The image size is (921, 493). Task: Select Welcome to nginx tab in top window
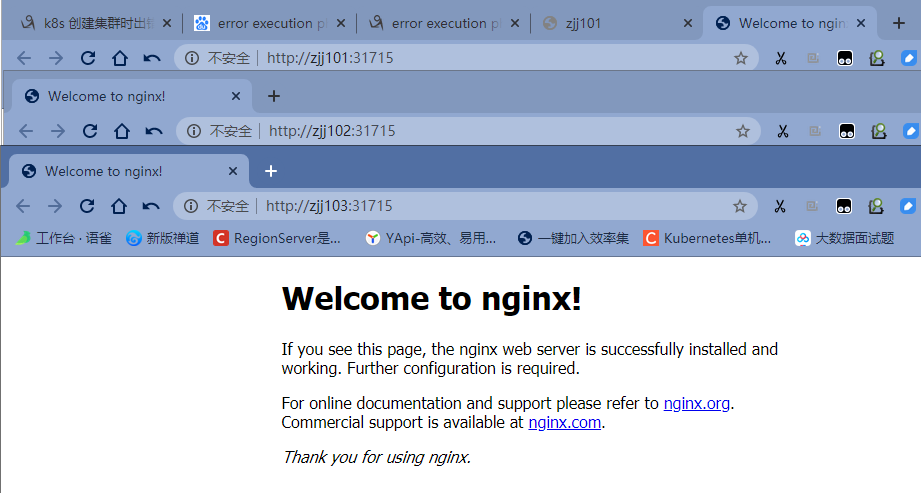[789, 23]
